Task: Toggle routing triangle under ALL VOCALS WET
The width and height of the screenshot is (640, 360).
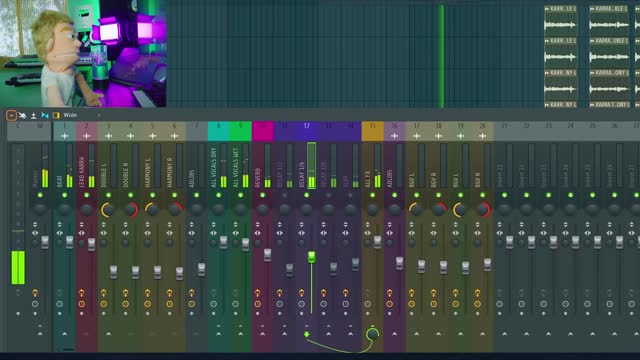Action: pyautogui.click(x=240, y=334)
